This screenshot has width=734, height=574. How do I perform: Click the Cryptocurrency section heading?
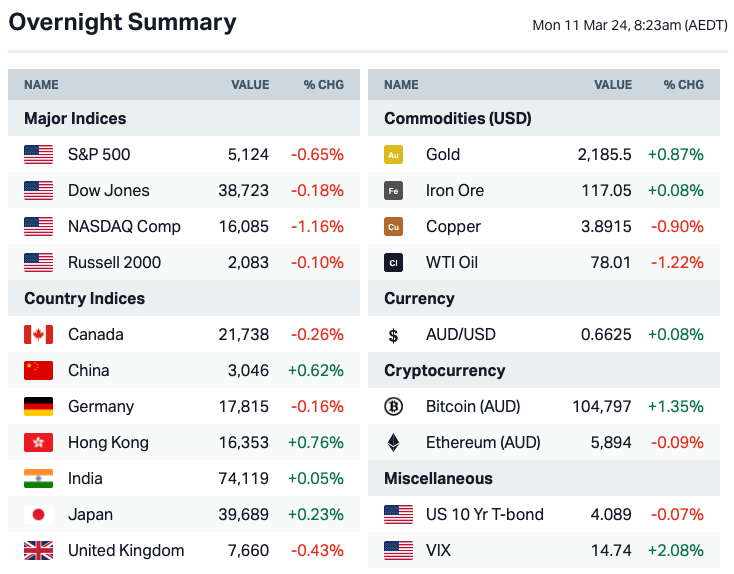446,371
